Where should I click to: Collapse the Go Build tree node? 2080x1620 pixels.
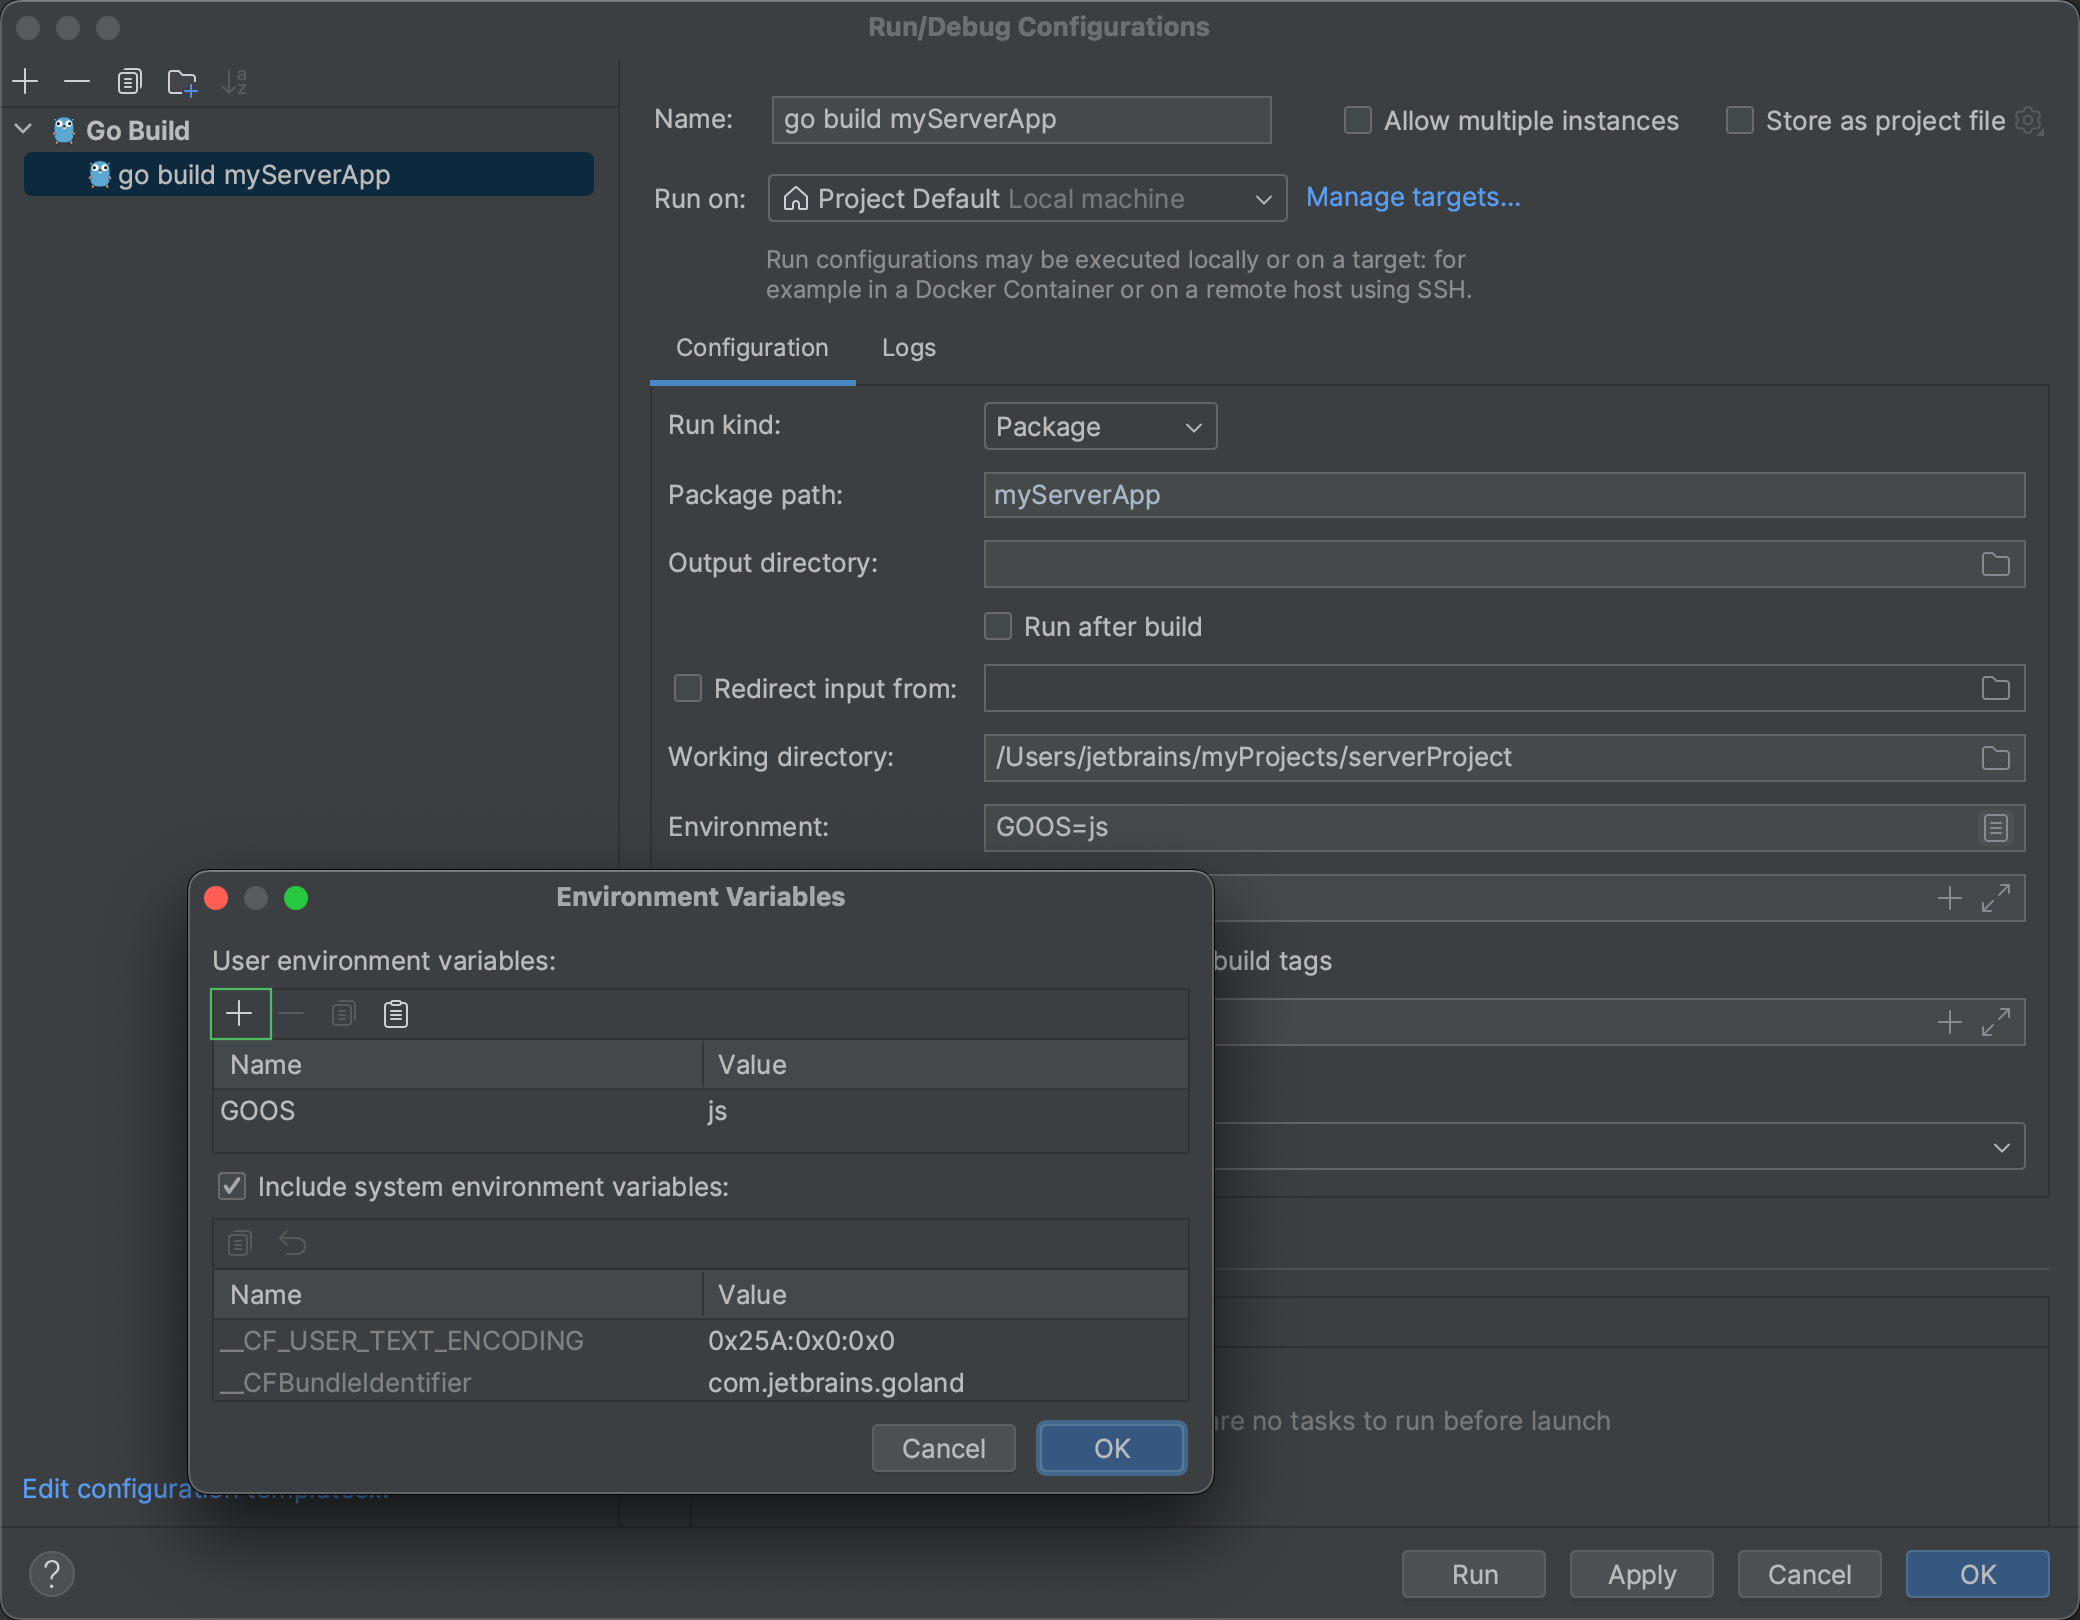(x=20, y=129)
